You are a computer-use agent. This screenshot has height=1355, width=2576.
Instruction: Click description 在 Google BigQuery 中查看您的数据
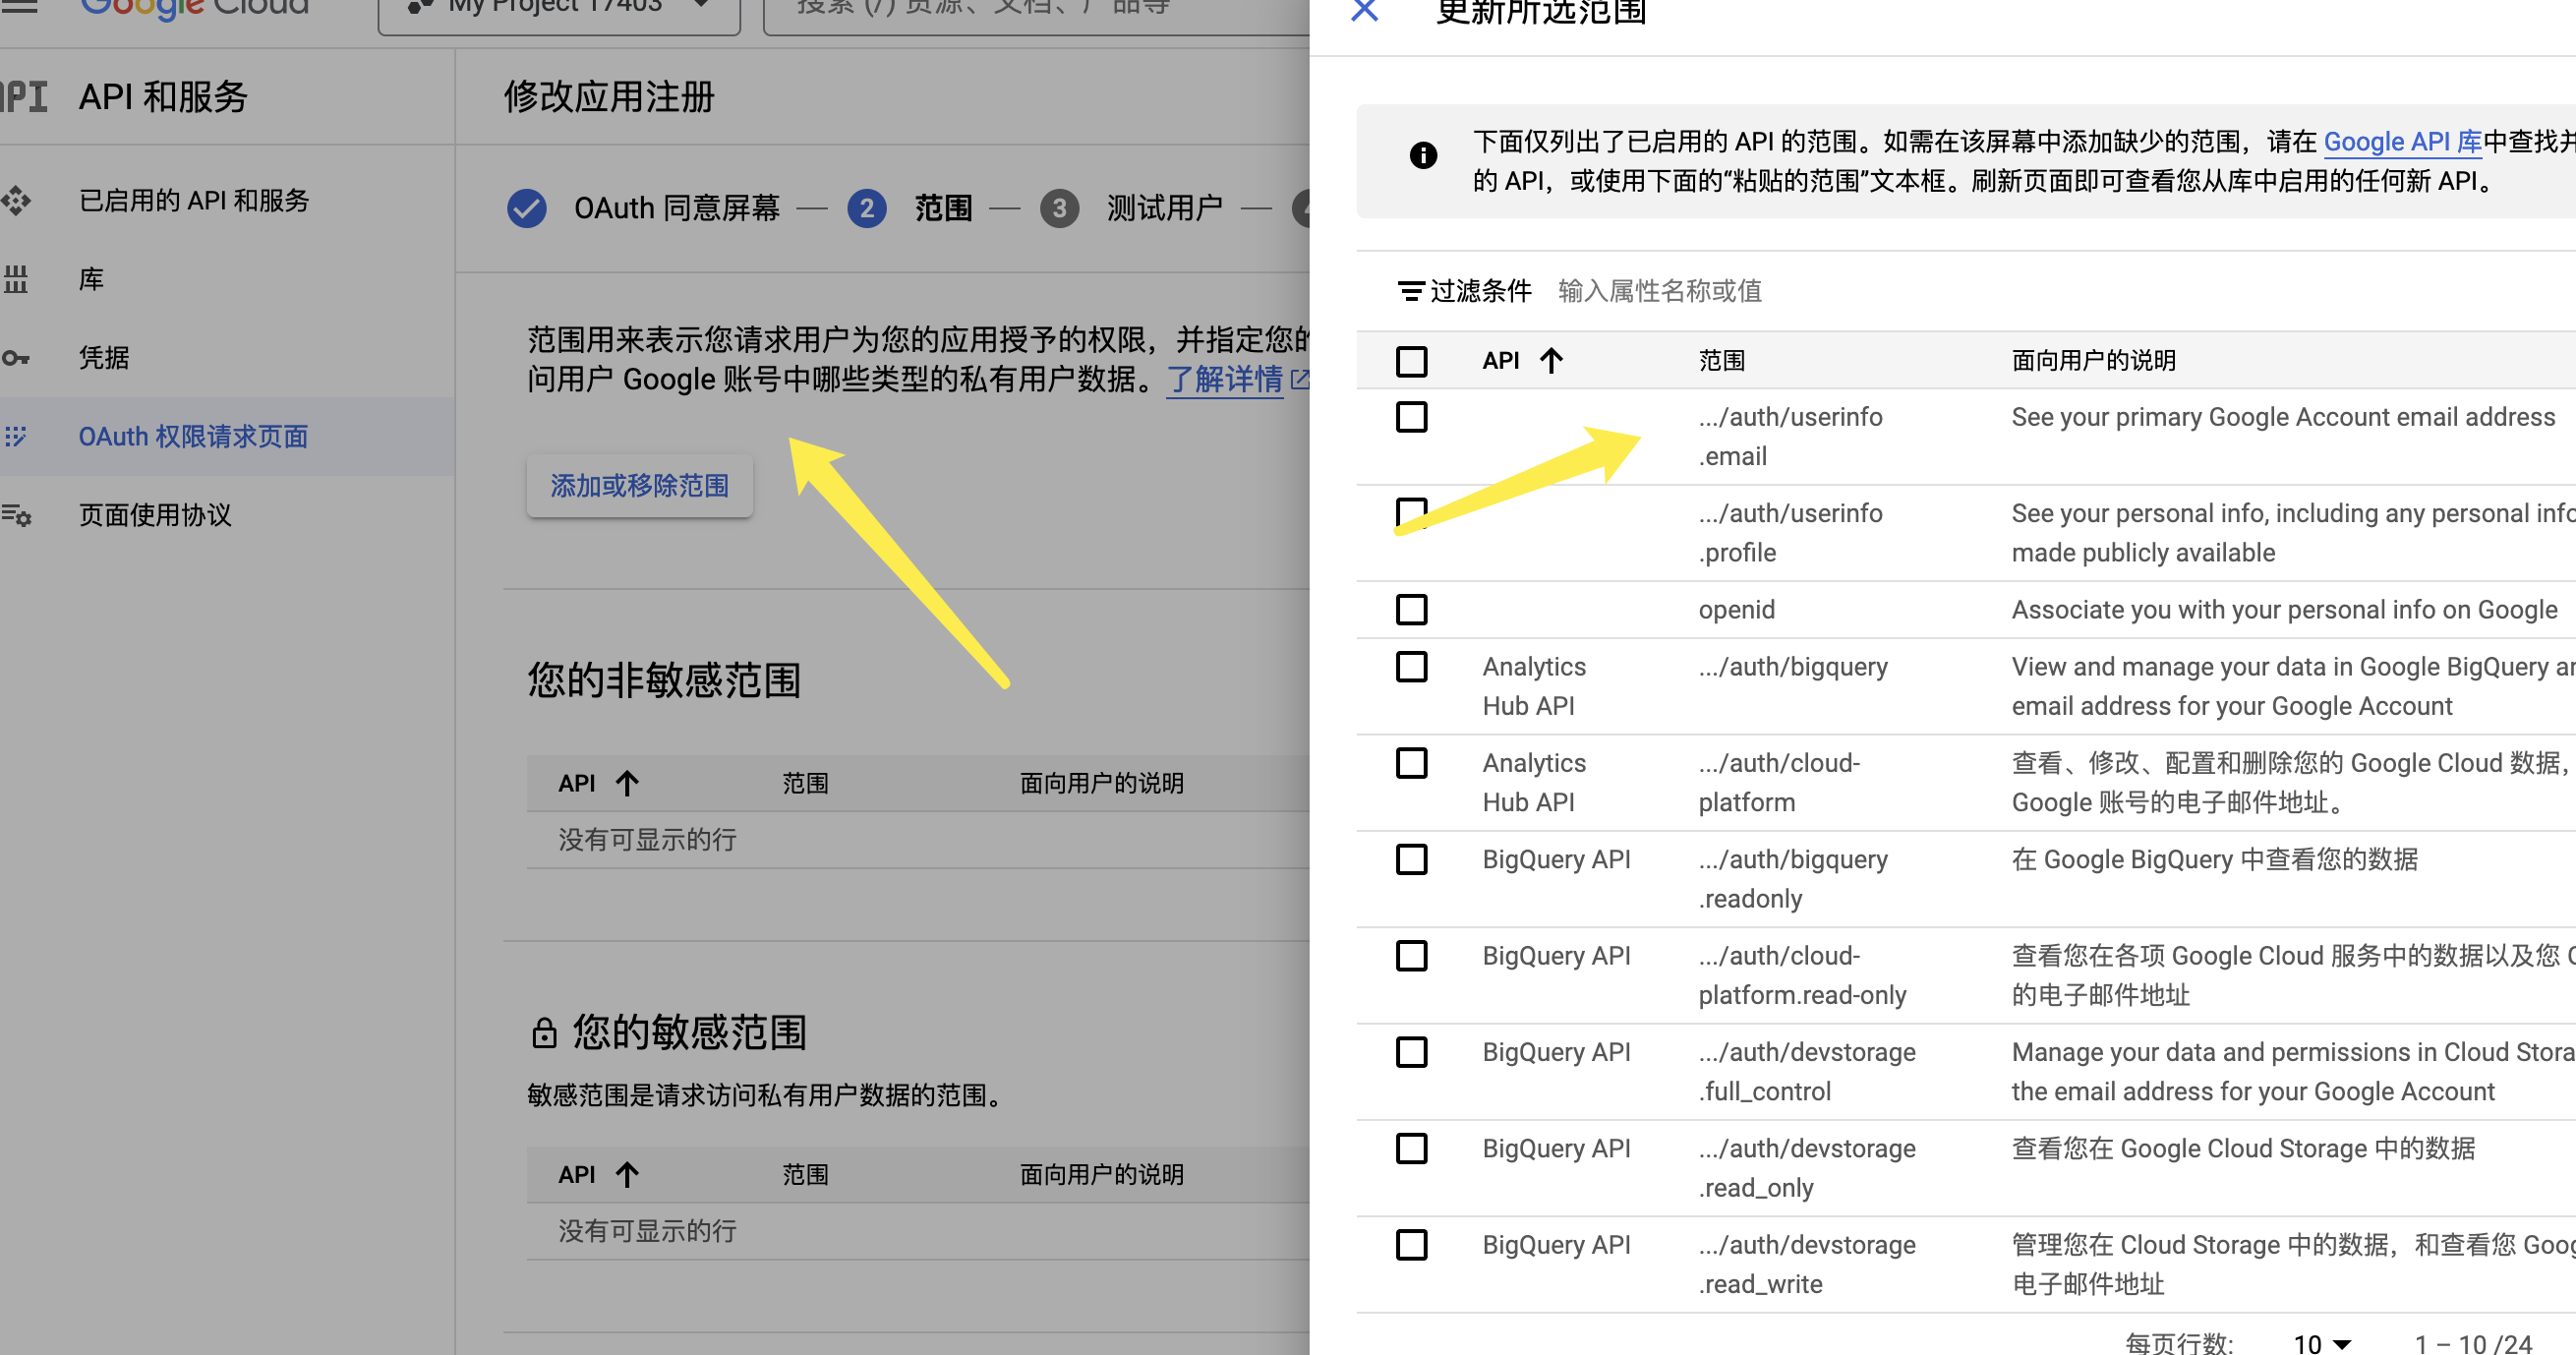2214,860
